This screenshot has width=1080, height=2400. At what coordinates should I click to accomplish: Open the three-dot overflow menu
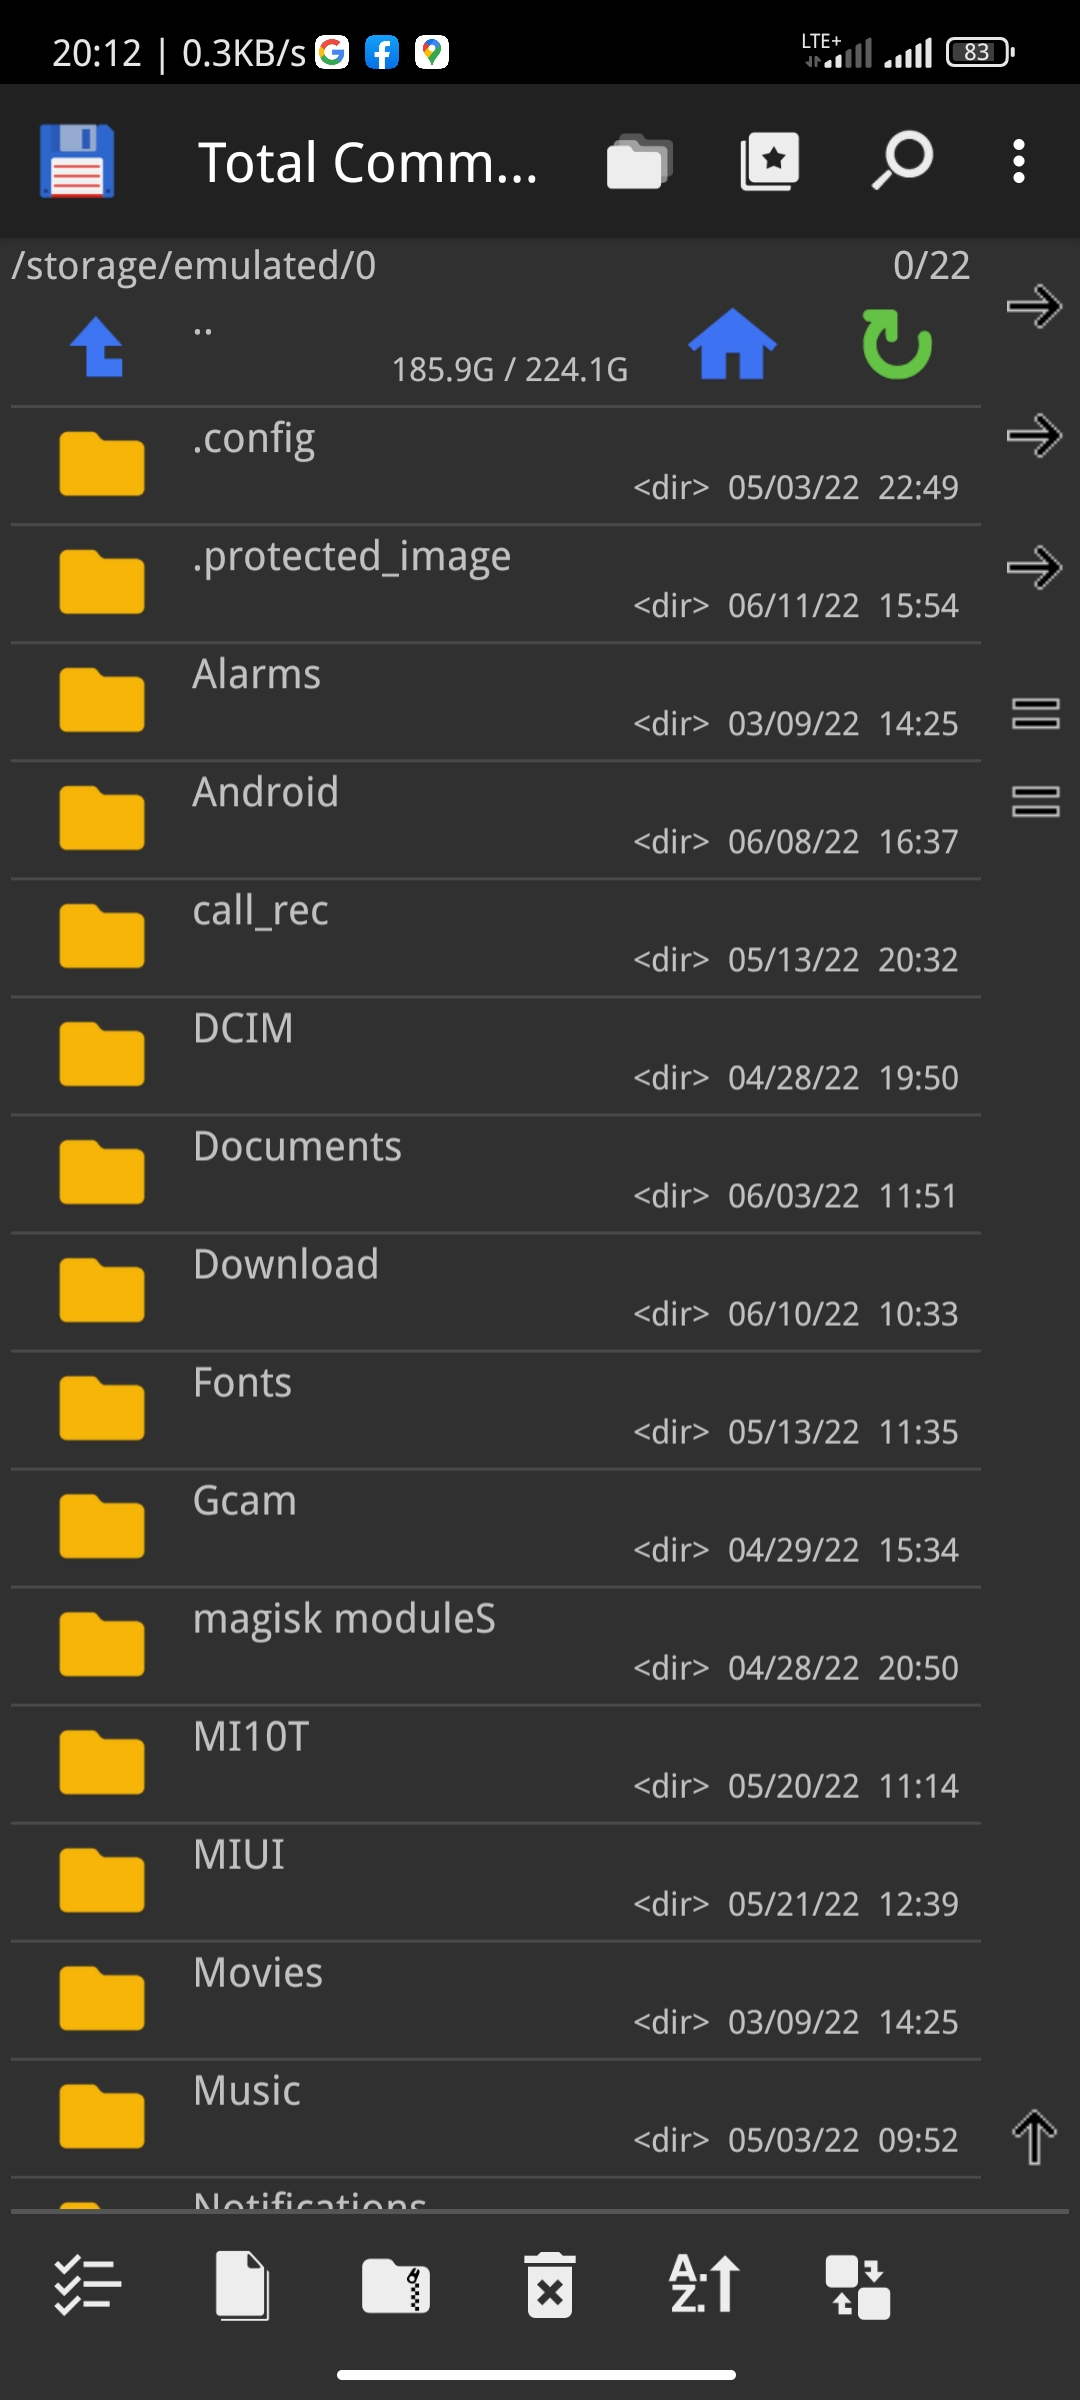click(1018, 161)
